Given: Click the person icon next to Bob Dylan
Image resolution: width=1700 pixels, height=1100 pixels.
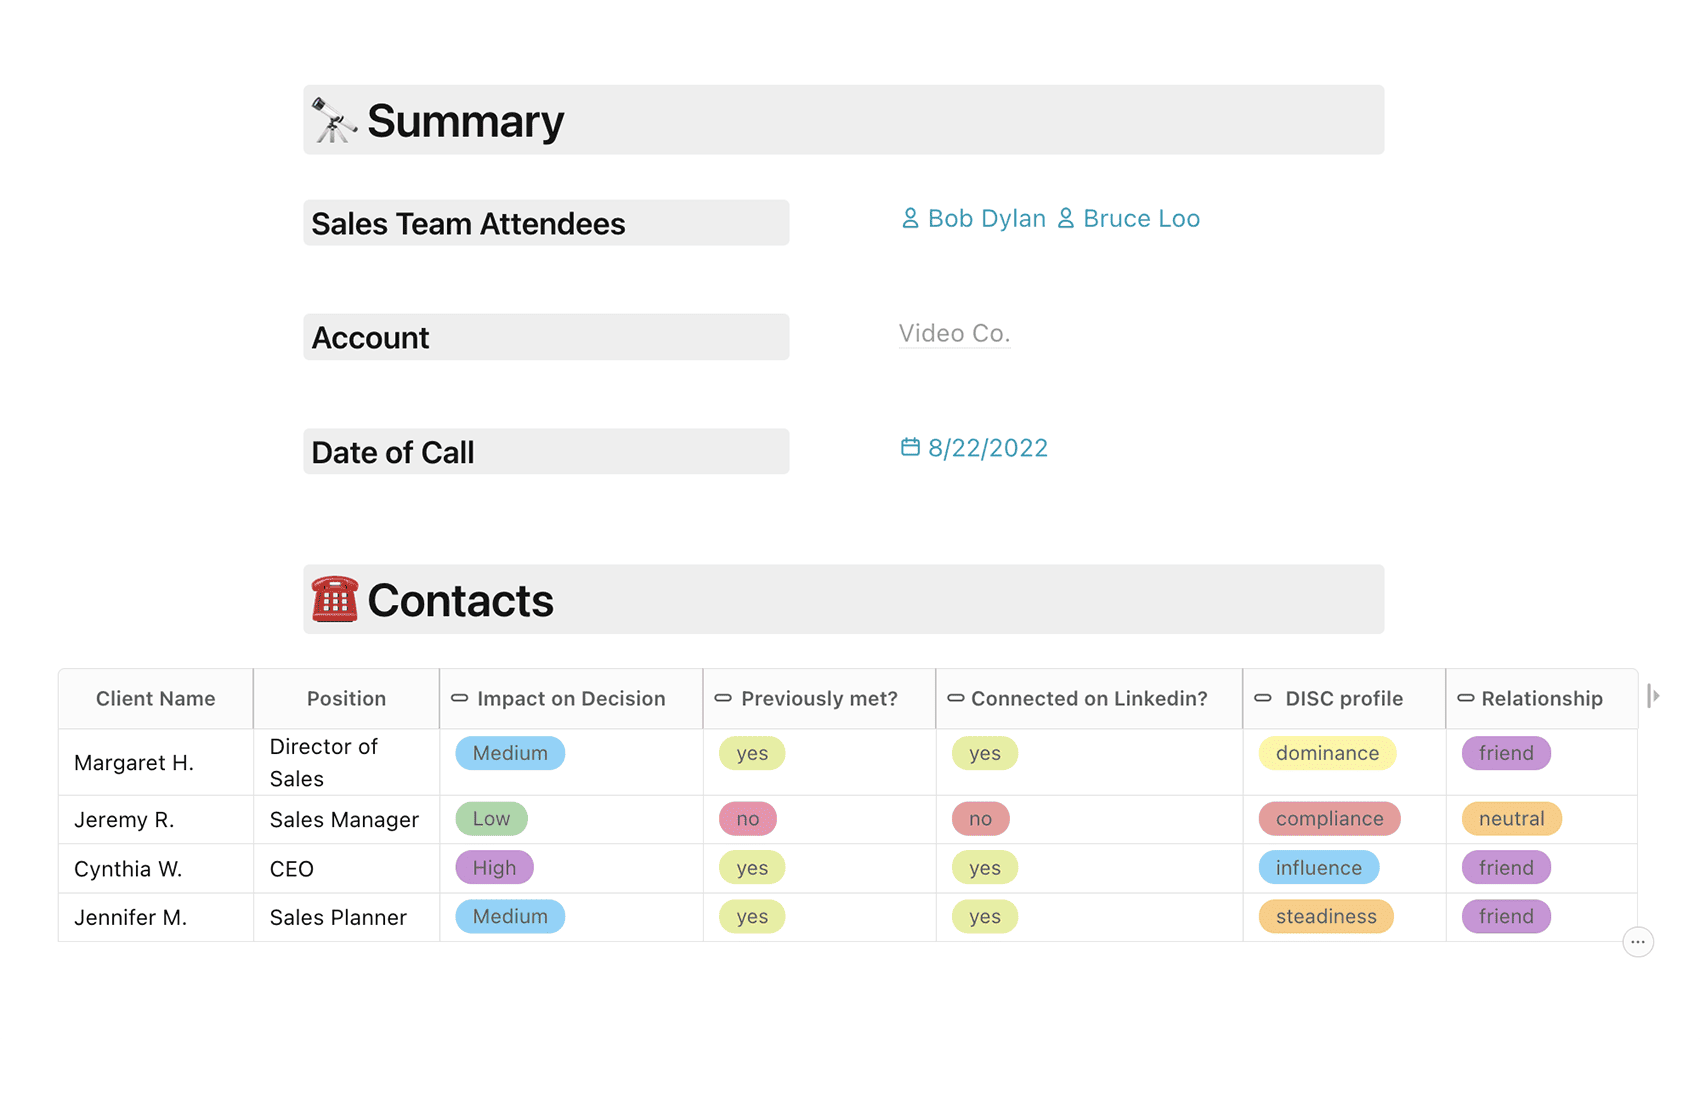Looking at the screenshot, I should 910,218.
